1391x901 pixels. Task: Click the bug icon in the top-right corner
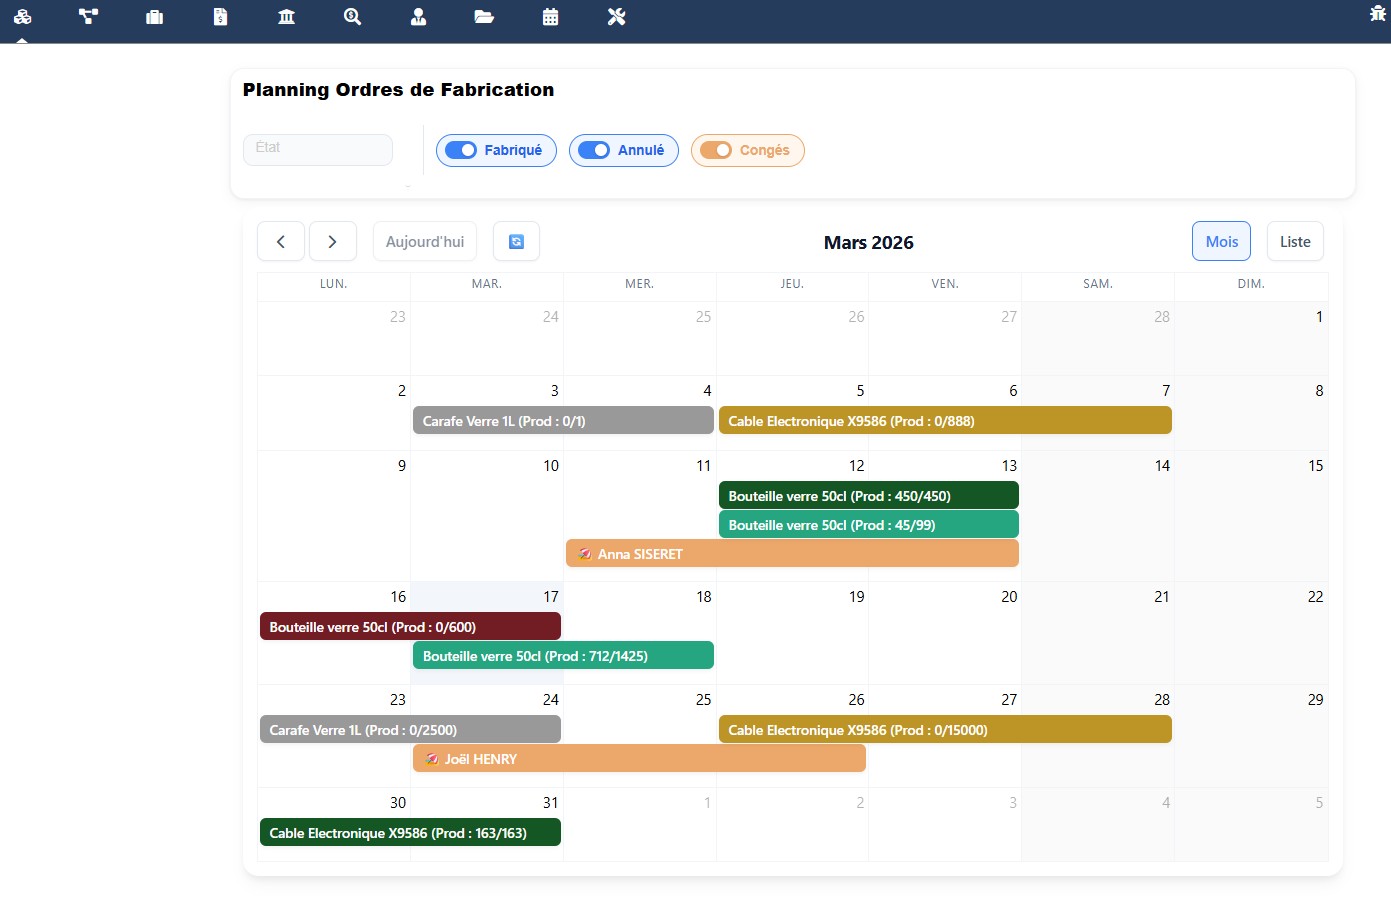(x=1377, y=14)
